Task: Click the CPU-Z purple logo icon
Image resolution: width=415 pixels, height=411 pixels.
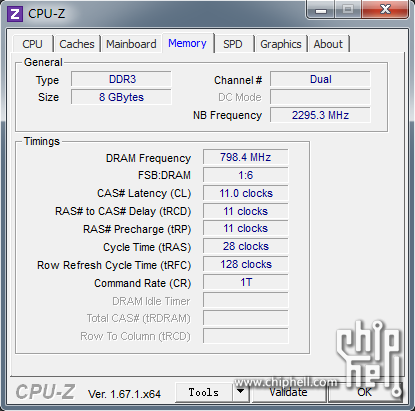Action: tap(15, 14)
